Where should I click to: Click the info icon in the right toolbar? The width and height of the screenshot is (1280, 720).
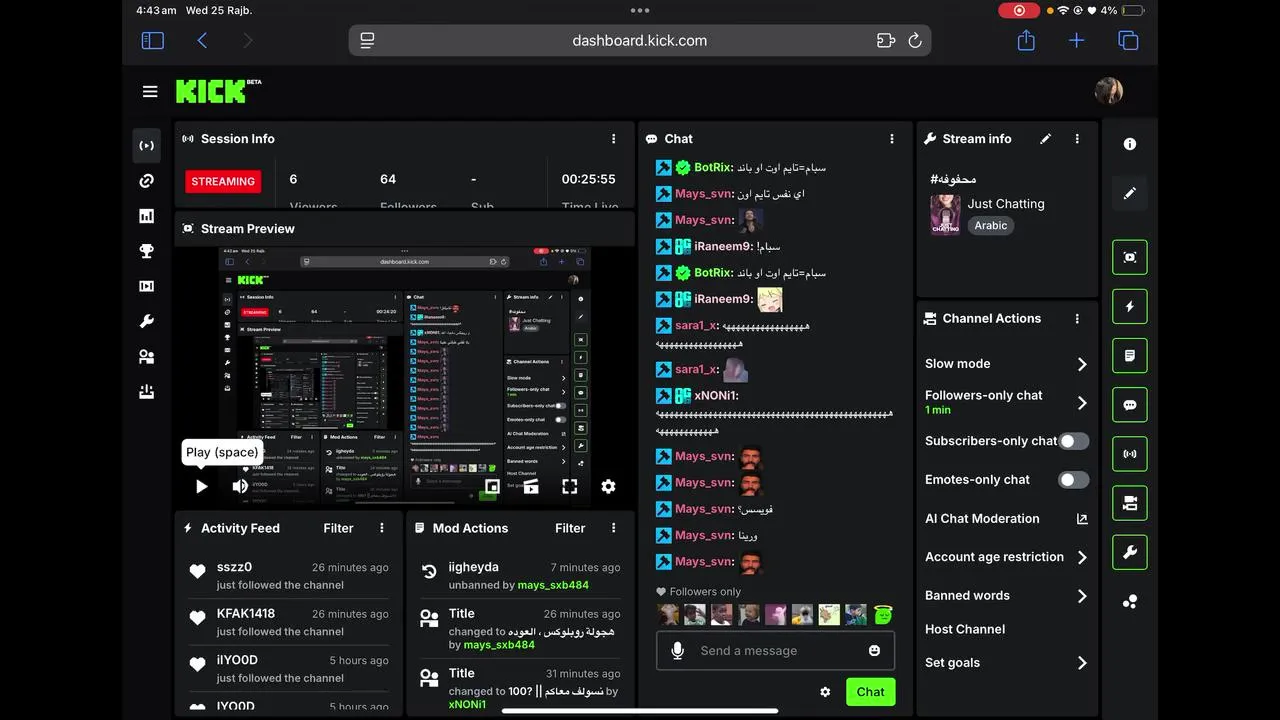point(1130,144)
